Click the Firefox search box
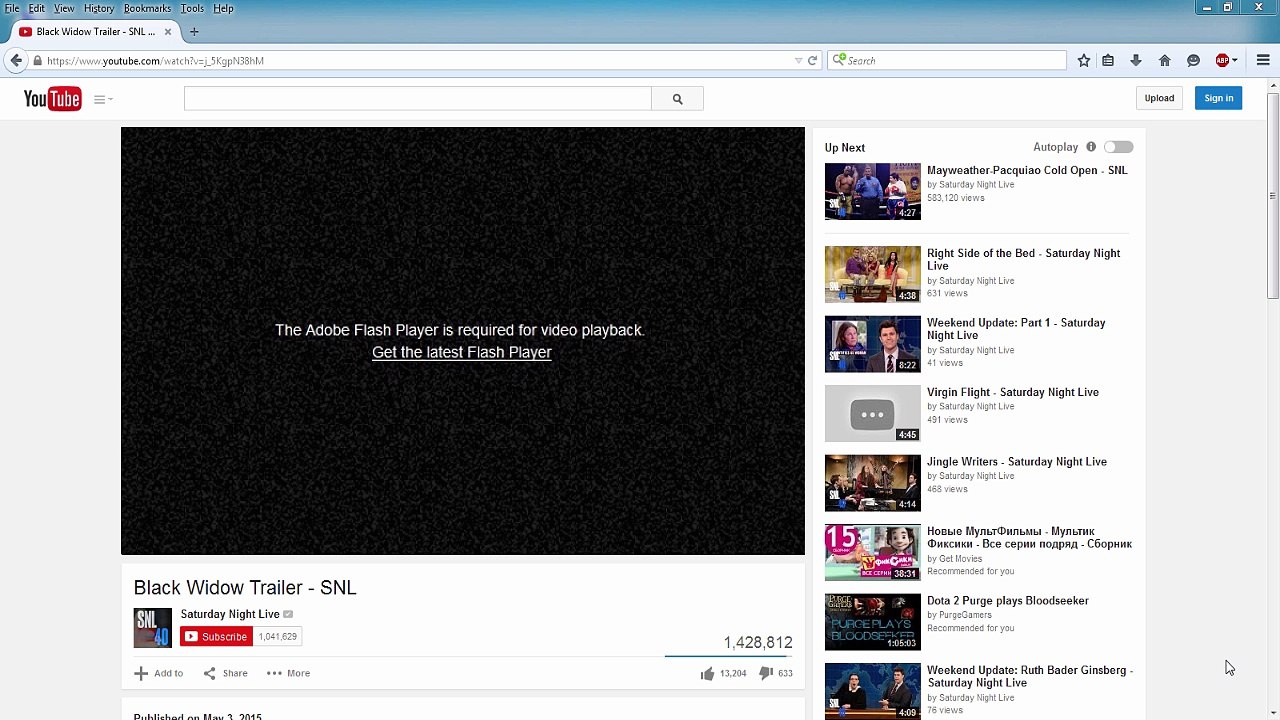This screenshot has width=1280, height=720. point(947,61)
